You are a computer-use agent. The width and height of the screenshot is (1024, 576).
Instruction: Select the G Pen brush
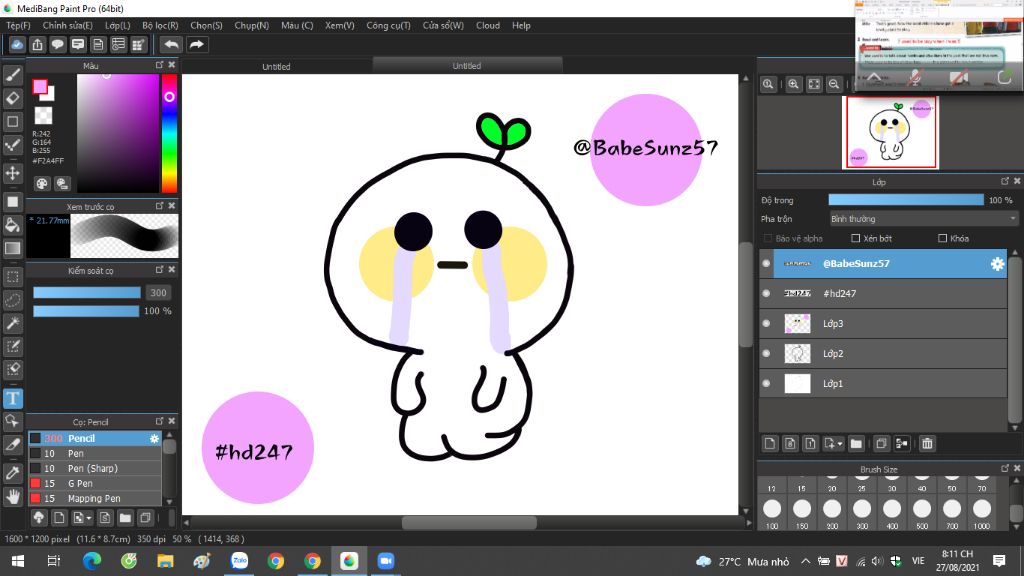click(x=82, y=483)
